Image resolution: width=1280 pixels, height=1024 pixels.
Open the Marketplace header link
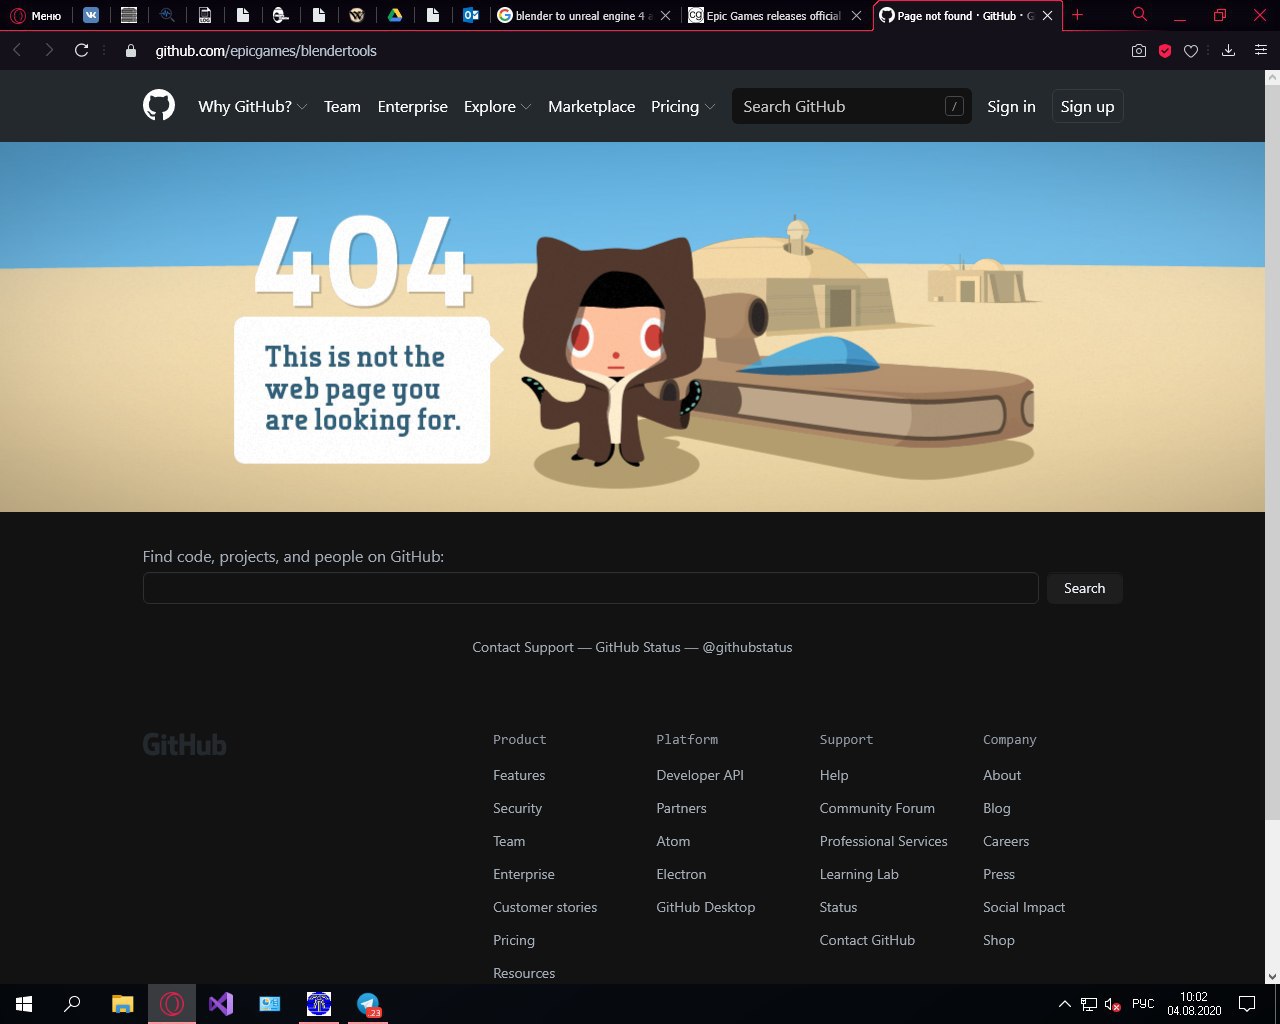pos(591,107)
